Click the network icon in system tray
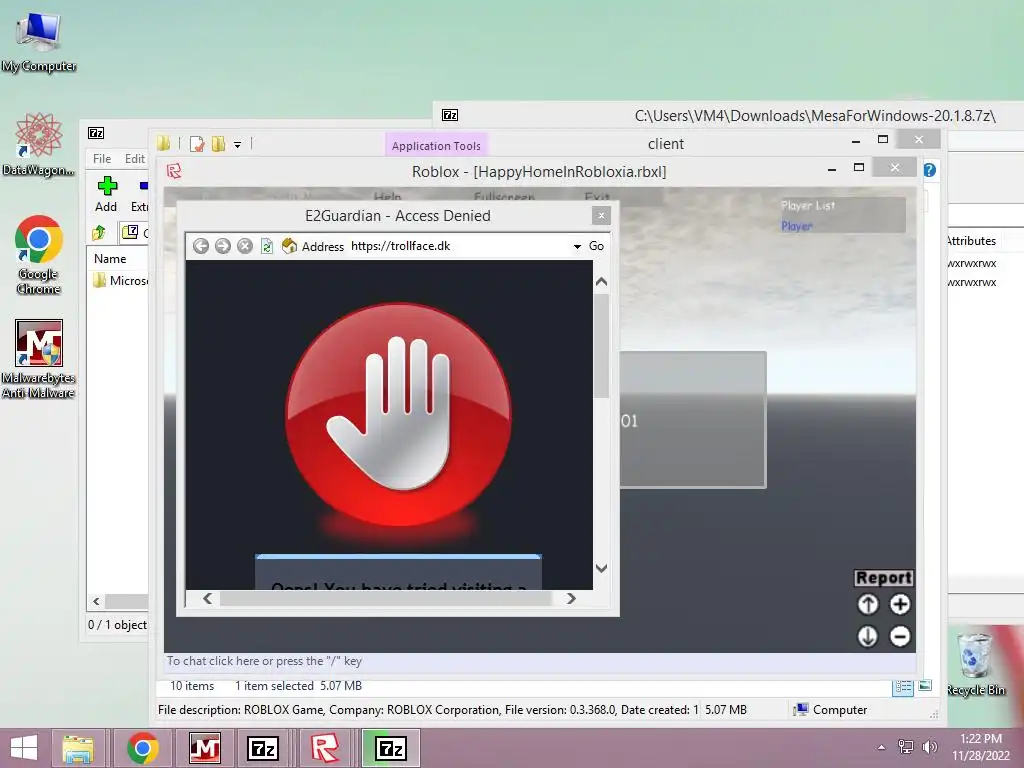Screen dimensions: 1024x768 point(906,746)
